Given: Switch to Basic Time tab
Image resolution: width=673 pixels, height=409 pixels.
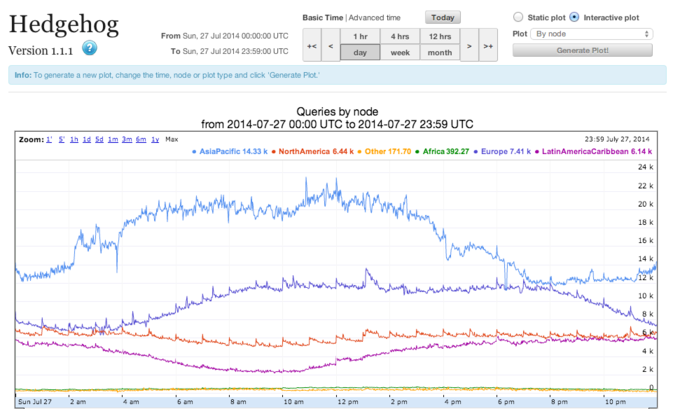Looking at the screenshot, I should click(x=323, y=18).
